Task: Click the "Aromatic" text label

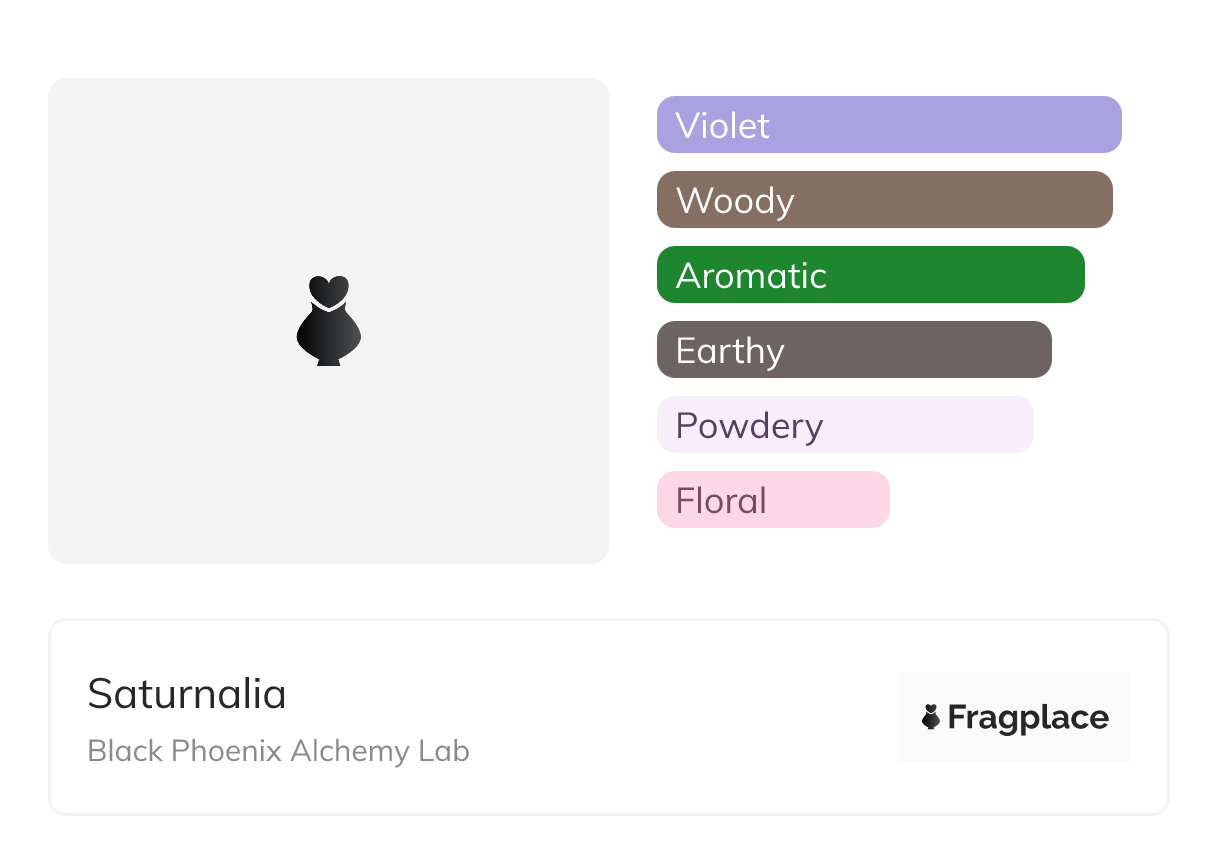Action: [x=751, y=276]
